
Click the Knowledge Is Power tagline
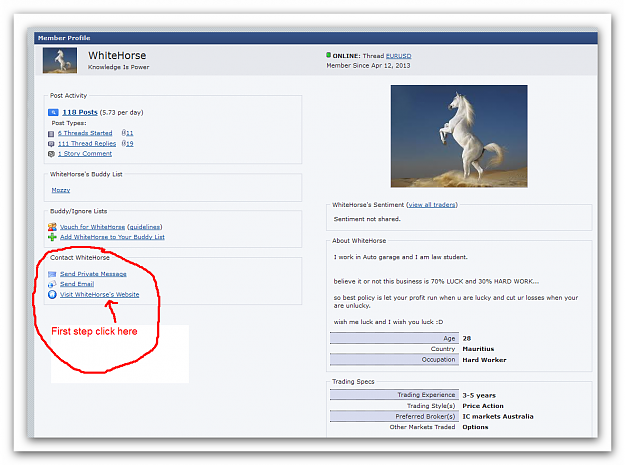click(118, 67)
